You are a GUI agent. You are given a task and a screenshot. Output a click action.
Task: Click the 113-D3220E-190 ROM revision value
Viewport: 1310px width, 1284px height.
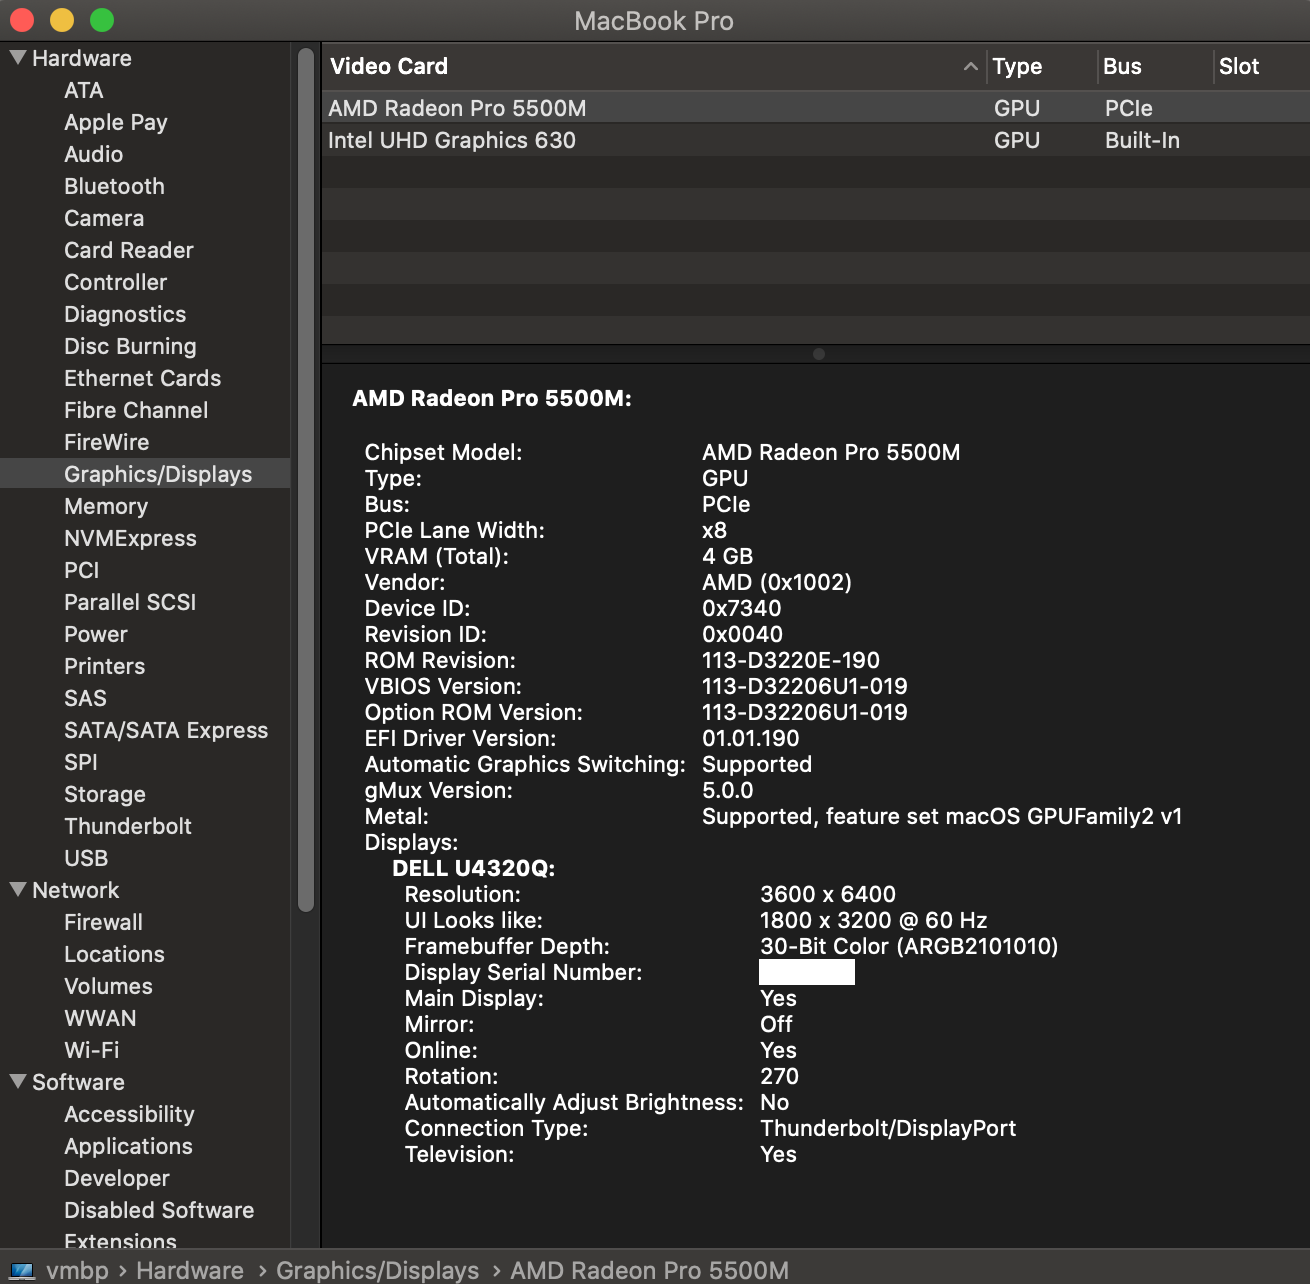(791, 660)
